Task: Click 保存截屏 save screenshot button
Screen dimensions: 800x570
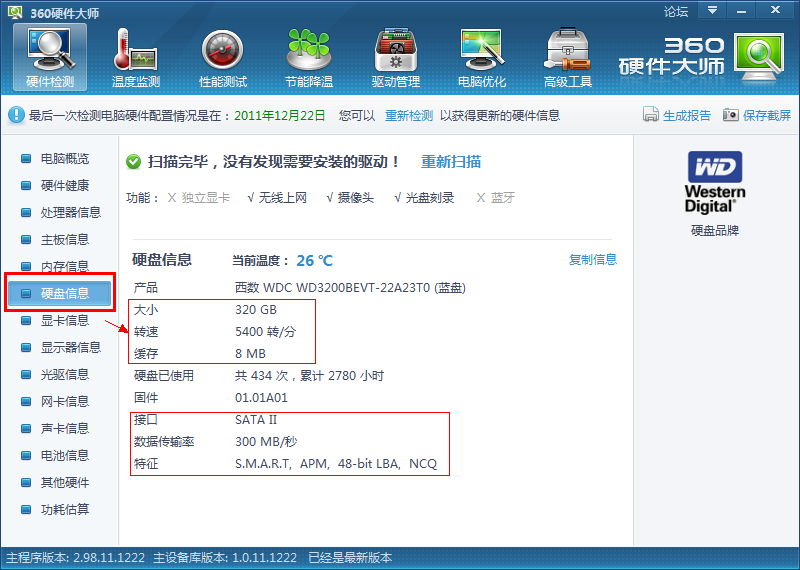Action: tap(757, 115)
